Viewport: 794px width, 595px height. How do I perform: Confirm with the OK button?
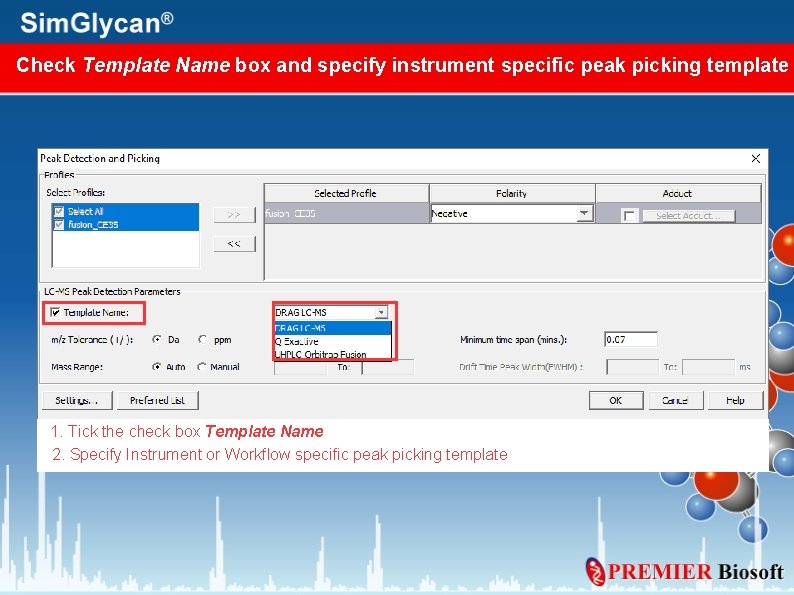[x=616, y=401]
